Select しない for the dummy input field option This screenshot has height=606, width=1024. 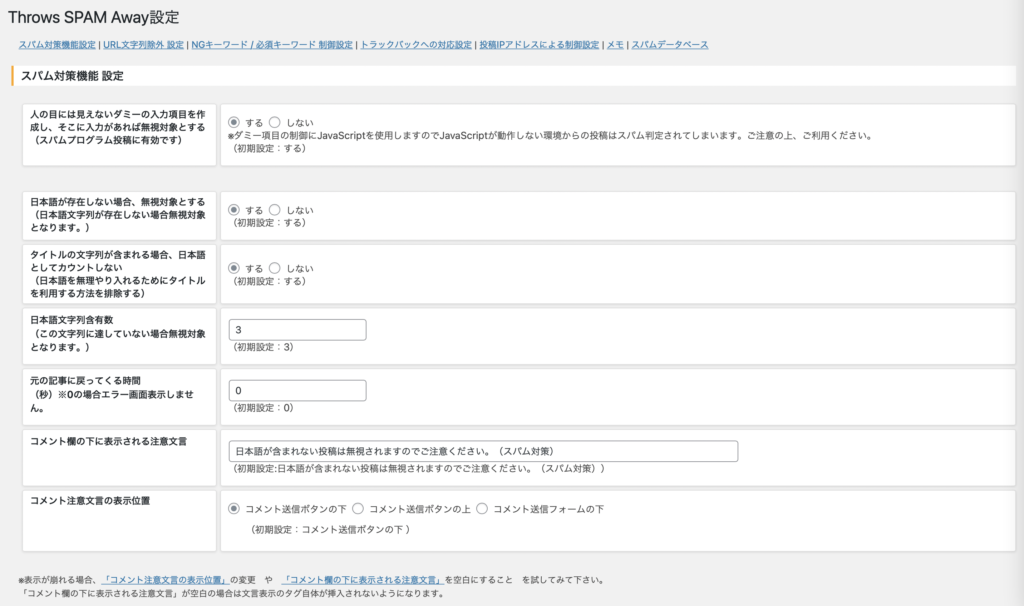(275, 122)
